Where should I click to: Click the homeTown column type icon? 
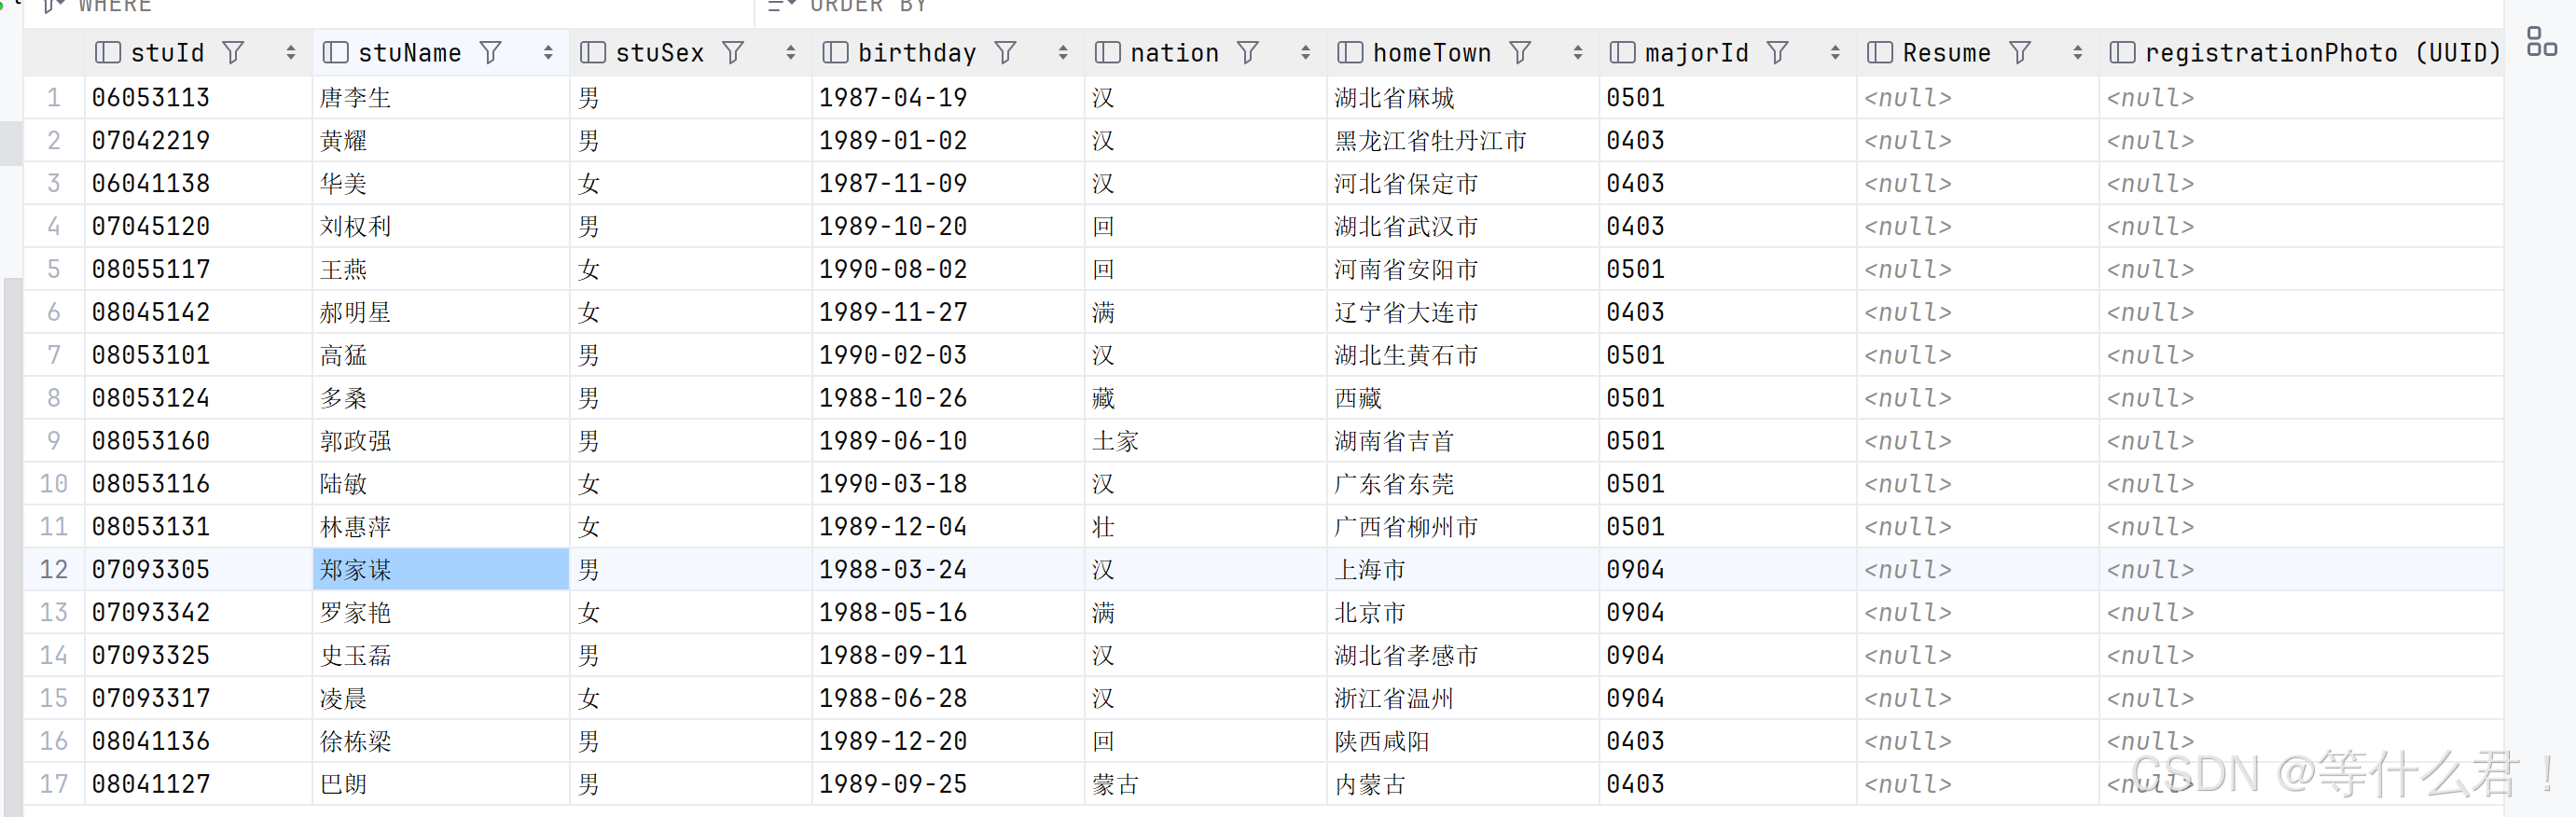click(x=1350, y=52)
